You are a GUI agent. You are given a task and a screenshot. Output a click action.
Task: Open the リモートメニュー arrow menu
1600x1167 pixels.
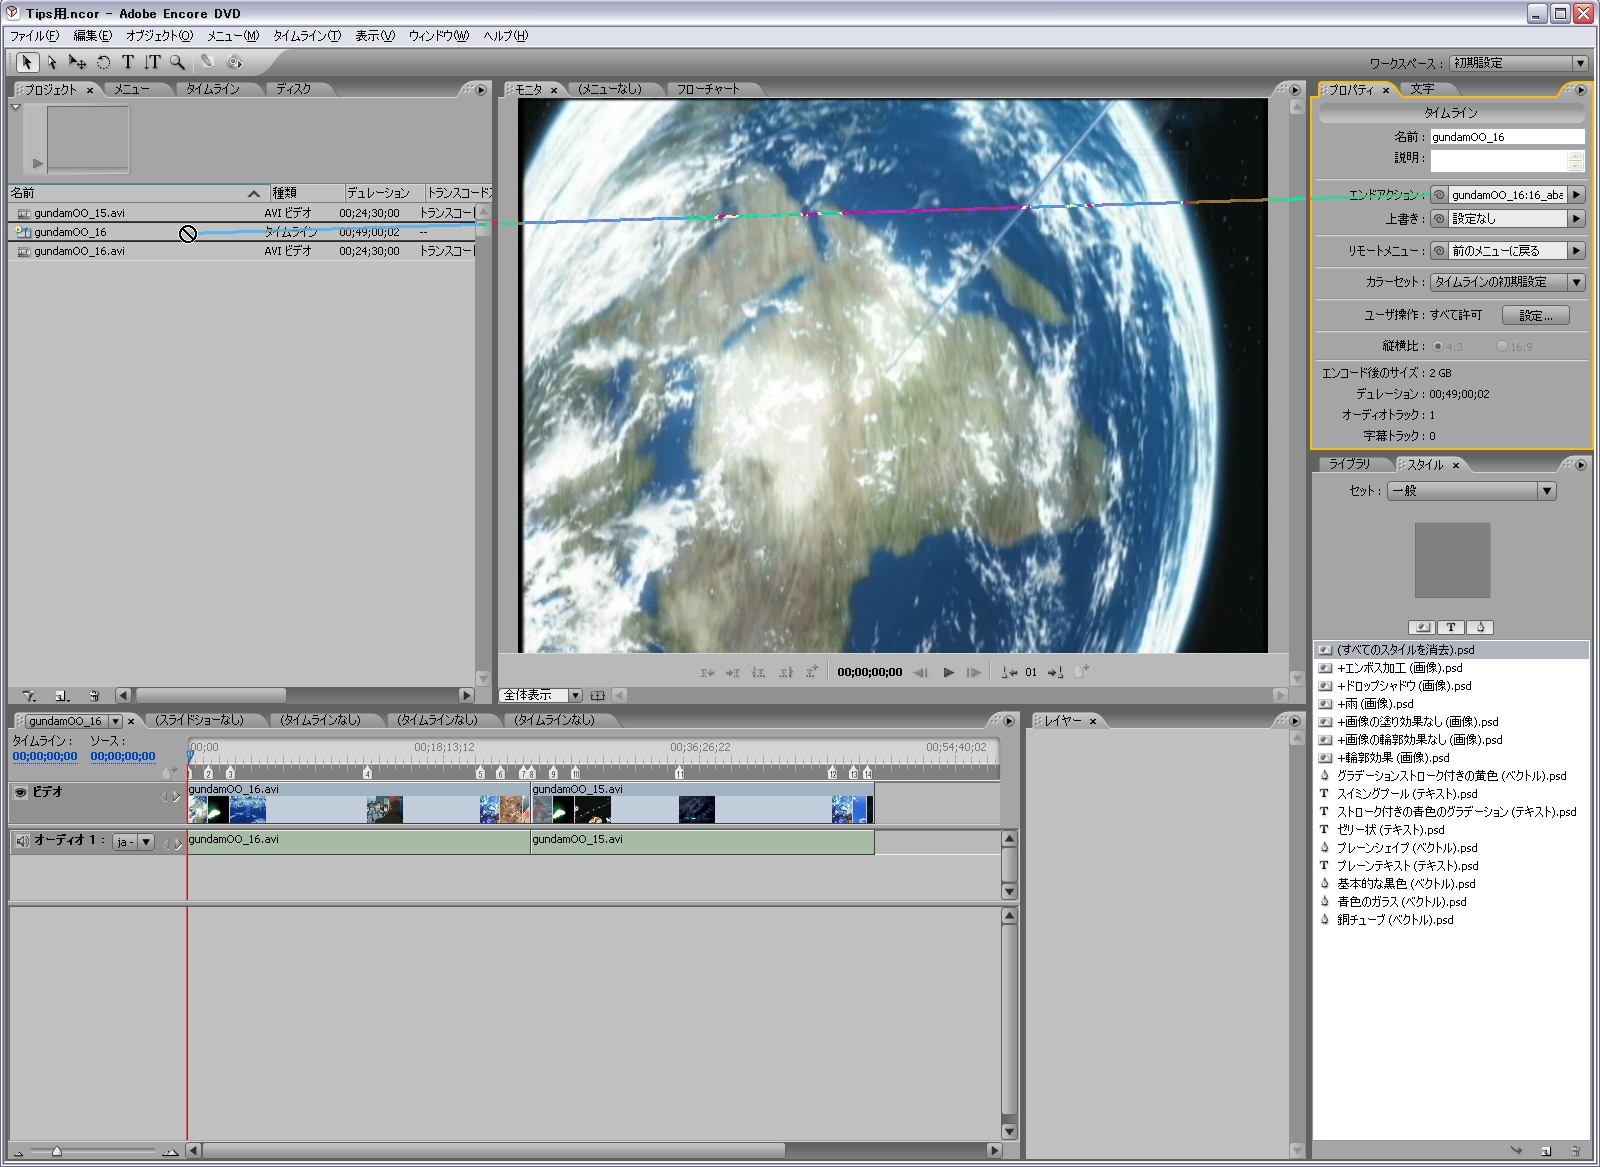click(1577, 251)
